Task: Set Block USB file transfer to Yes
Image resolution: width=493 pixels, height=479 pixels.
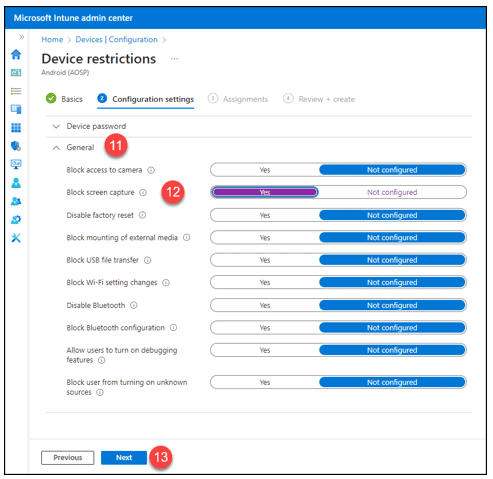Action: click(265, 260)
